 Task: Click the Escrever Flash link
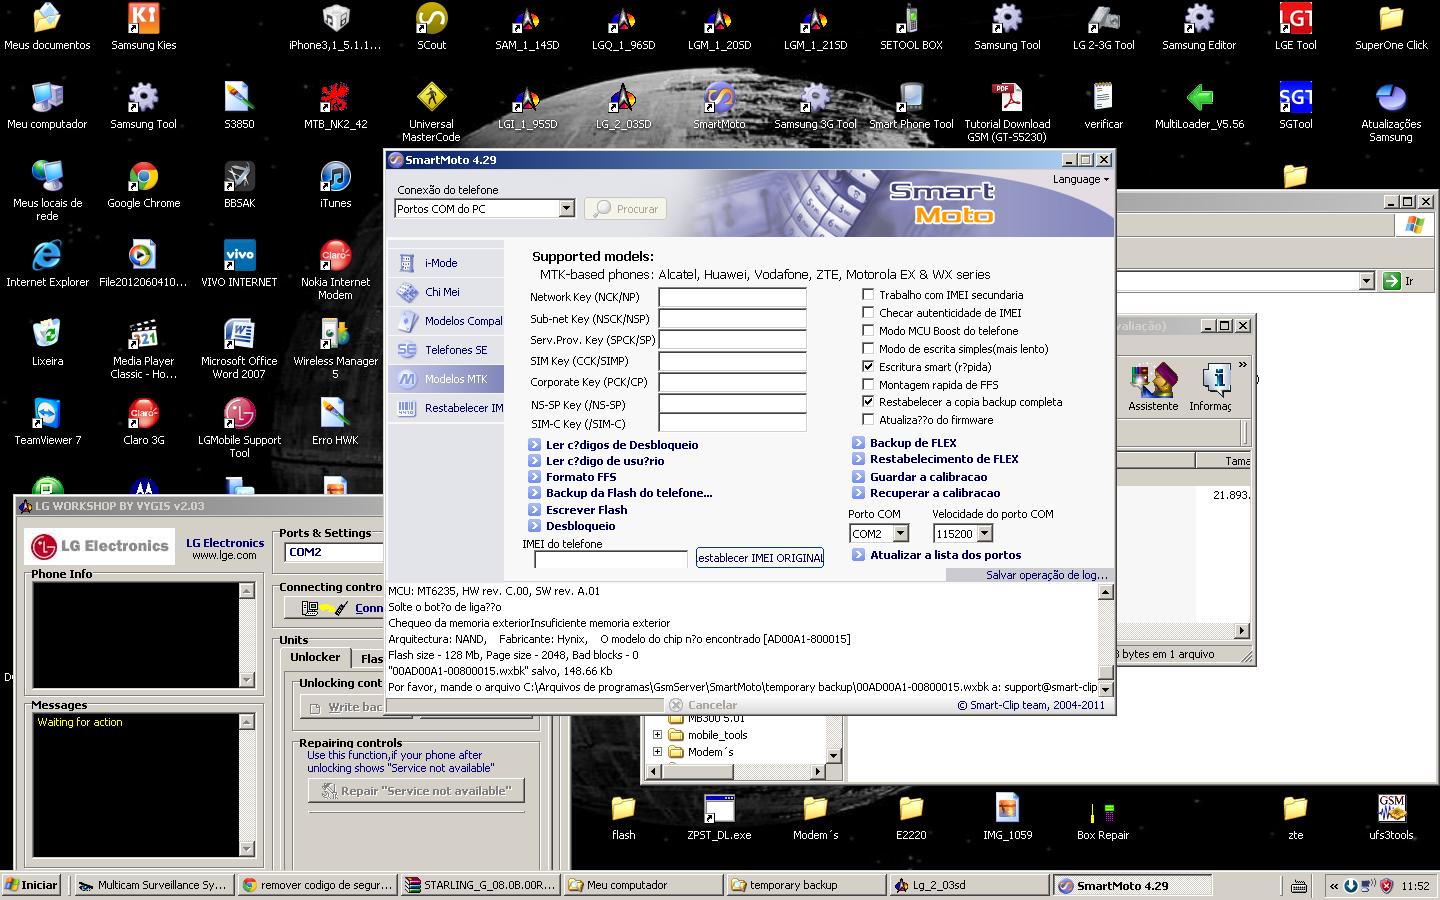[587, 510]
